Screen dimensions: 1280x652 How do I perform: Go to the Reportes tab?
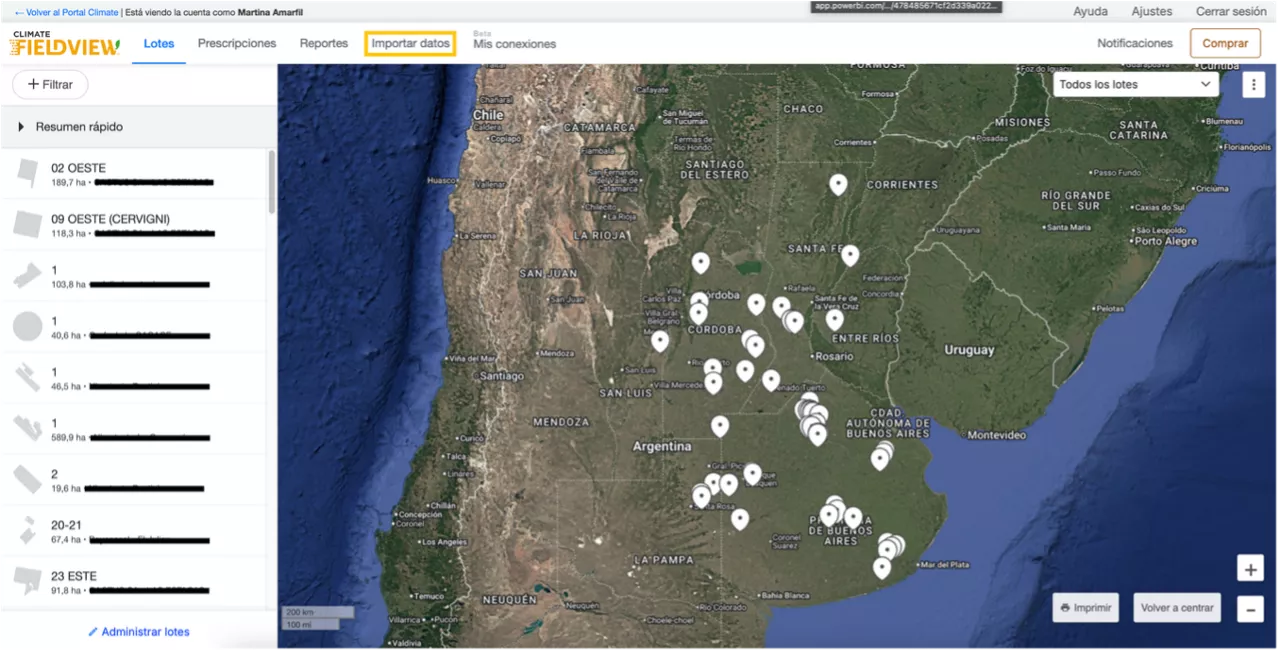pos(324,44)
